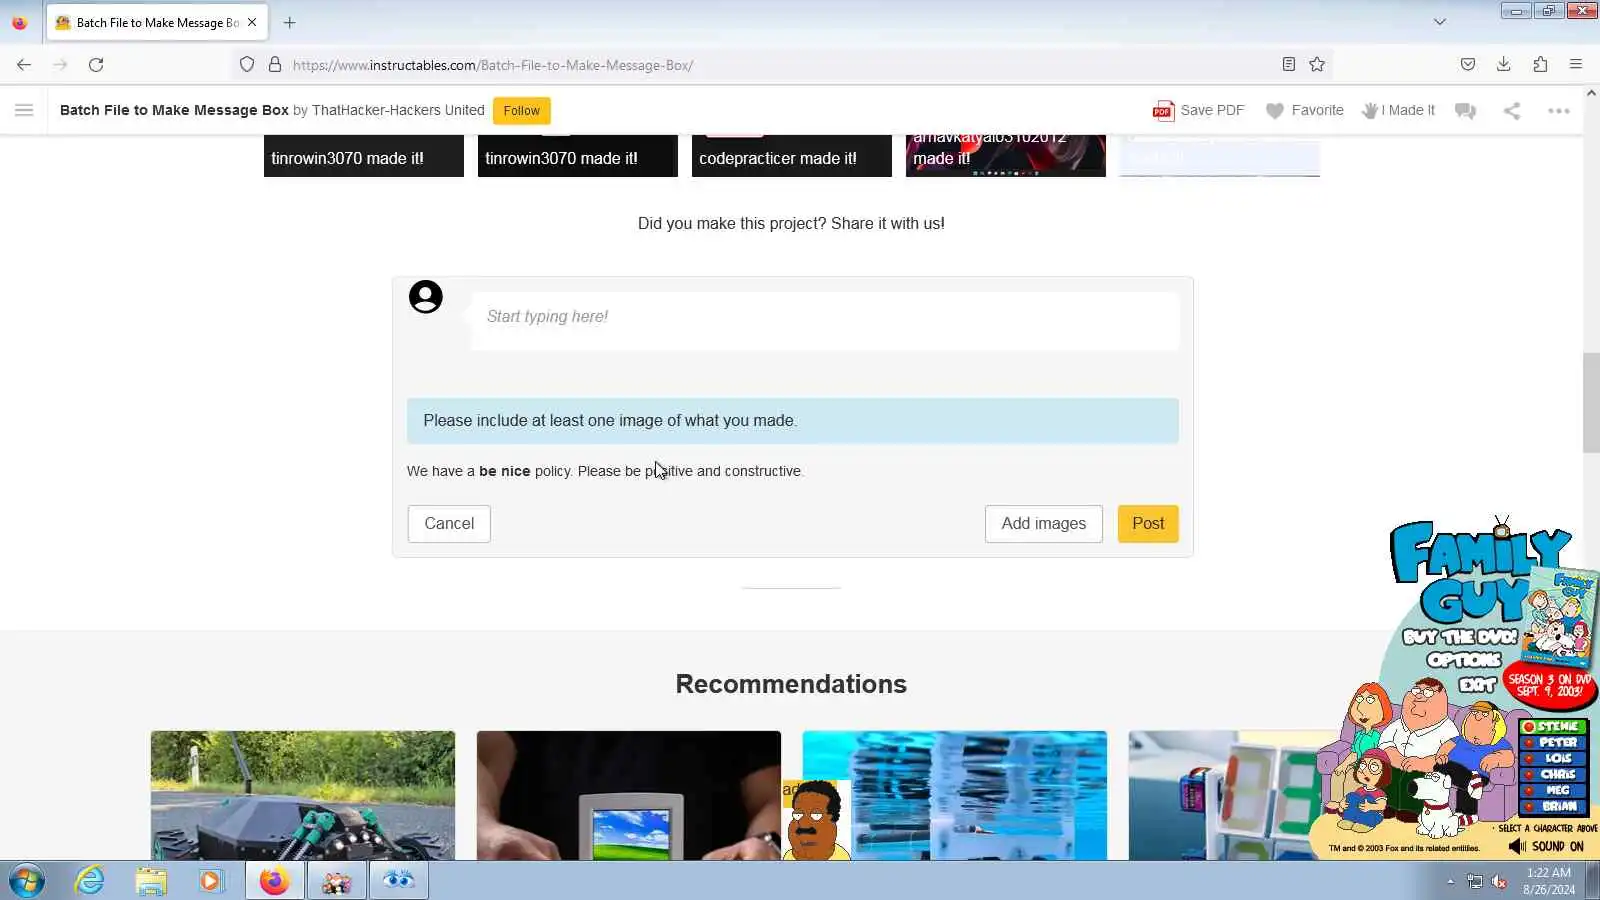
Task: Select the Stewie character option
Action: 1553,727
